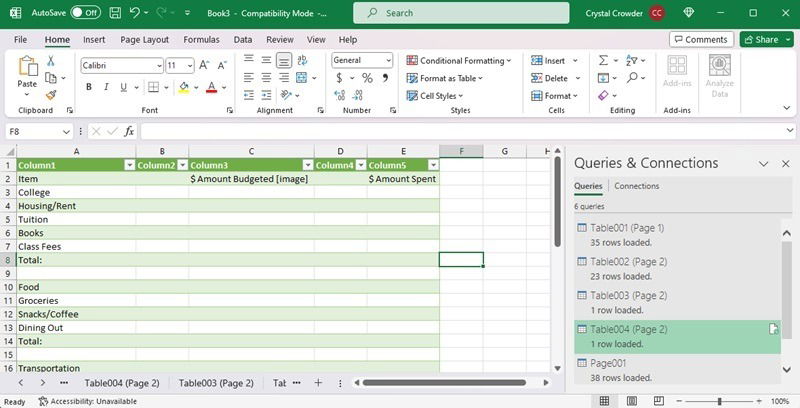Click the new sheet plus button
This screenshot has height=408, width=800.
pos(318,382)
